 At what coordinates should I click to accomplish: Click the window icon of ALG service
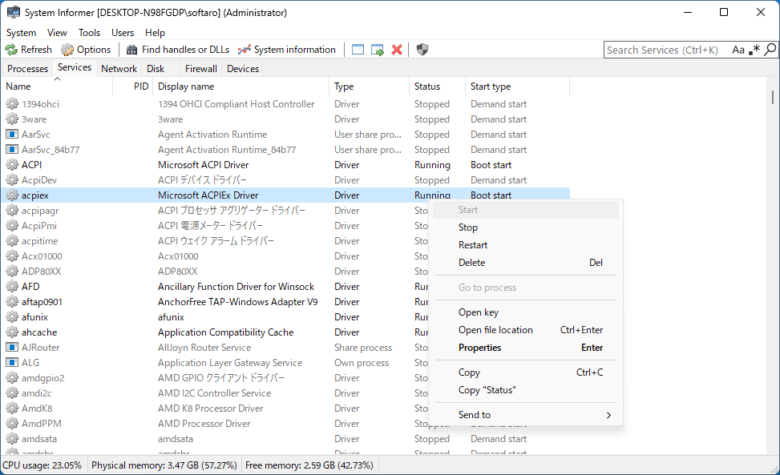[12, 363]
